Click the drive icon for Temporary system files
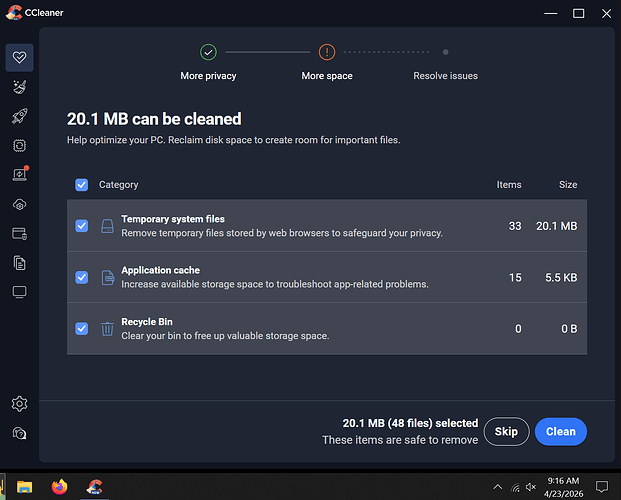The image size is (621, 500). click(107, 226)
